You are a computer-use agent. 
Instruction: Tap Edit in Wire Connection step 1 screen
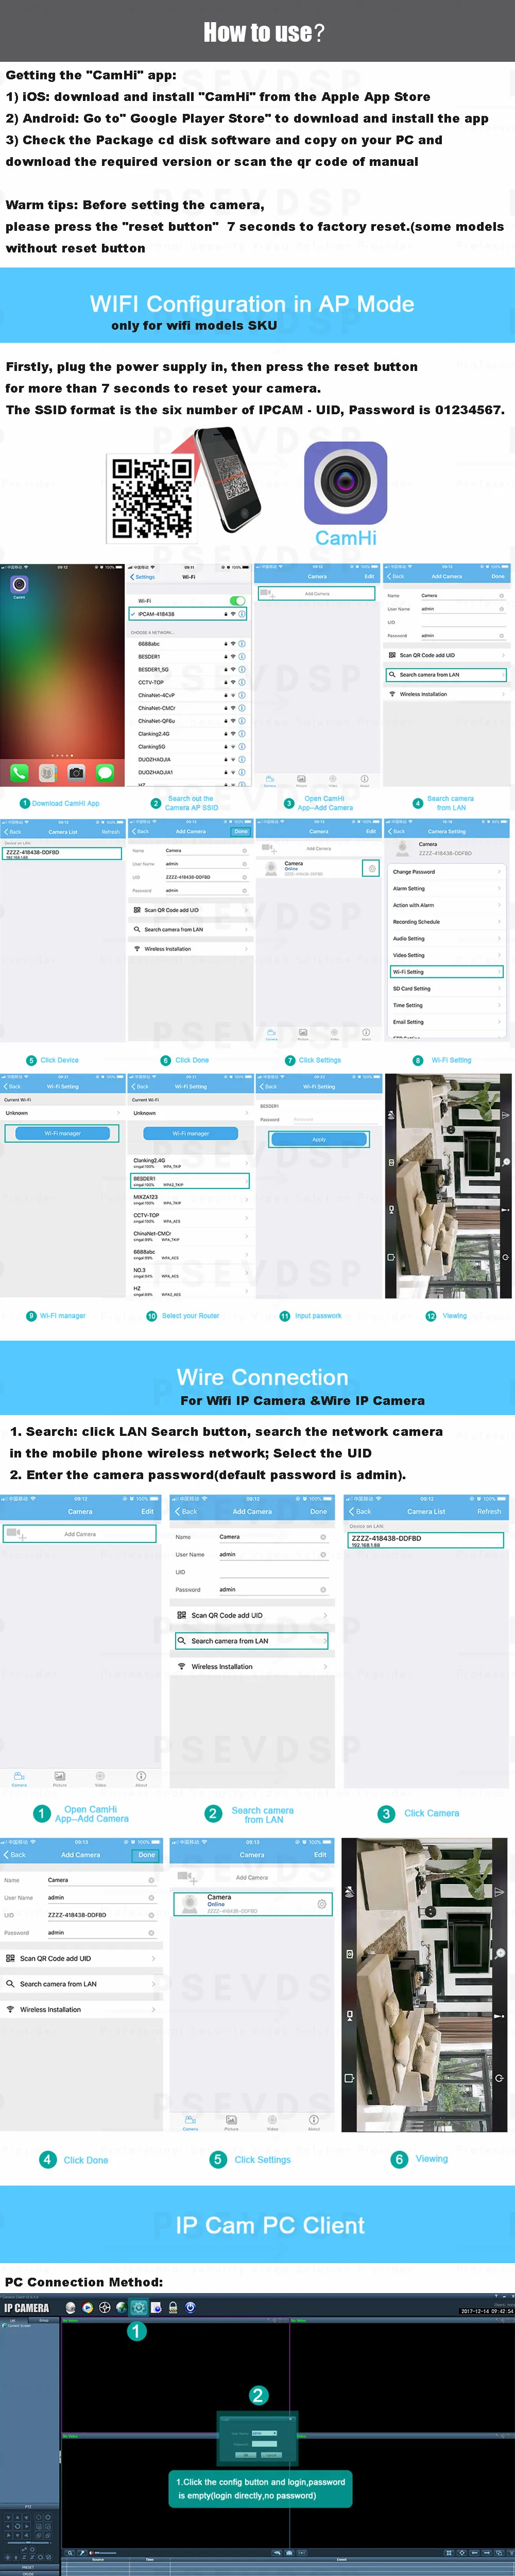pyautogui.click(x=147, y=1511)
